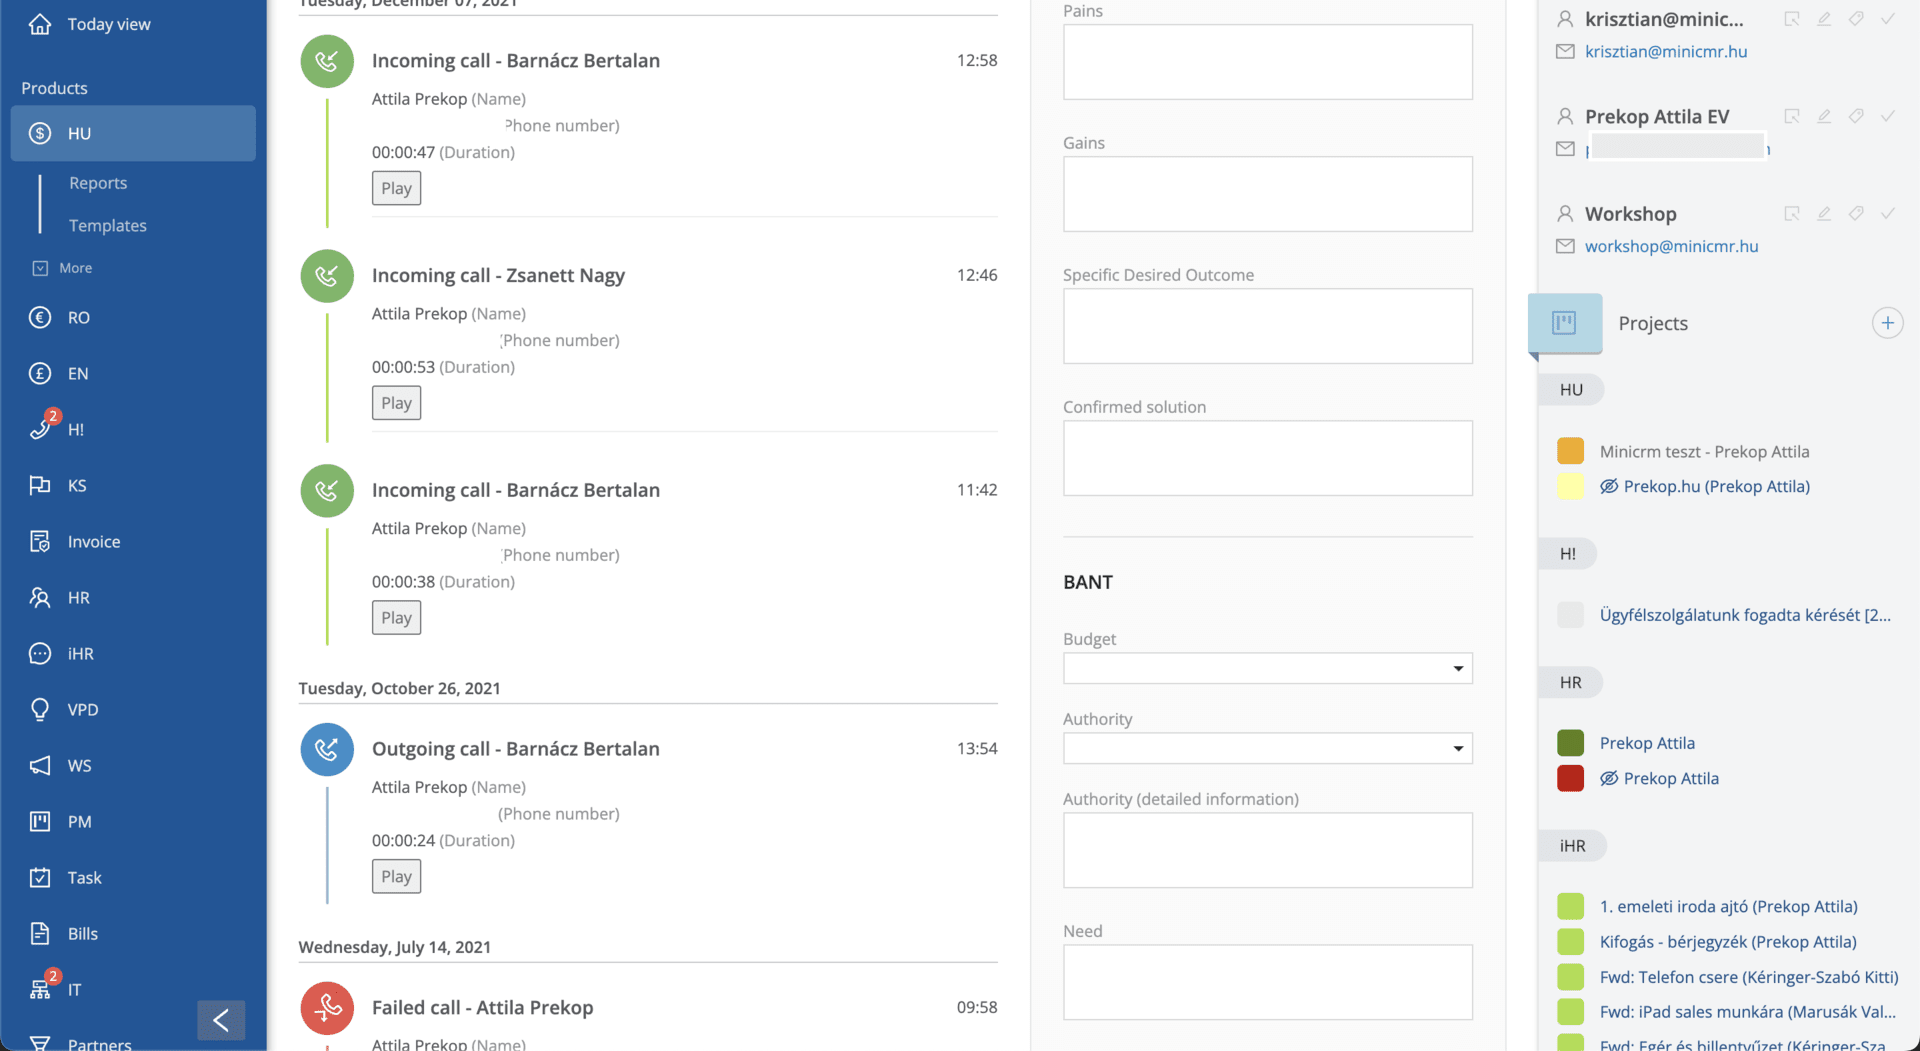This screenshot has width=1920, height=1051.
Task: Play the Zsanett Nagy call recording
Action: [396, 403]
